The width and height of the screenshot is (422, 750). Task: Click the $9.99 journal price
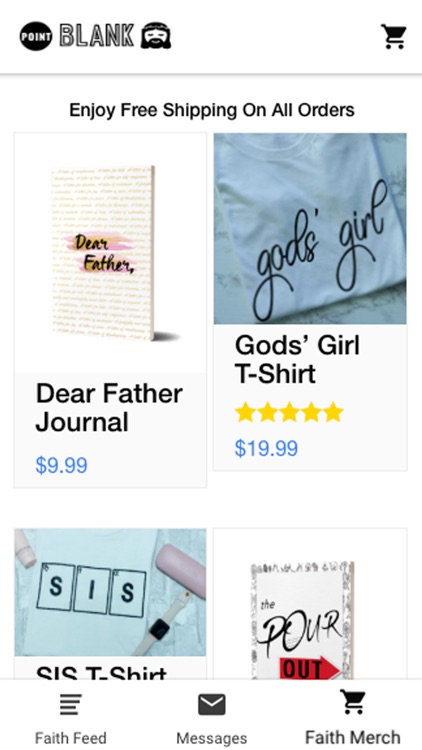click(61, 465)
